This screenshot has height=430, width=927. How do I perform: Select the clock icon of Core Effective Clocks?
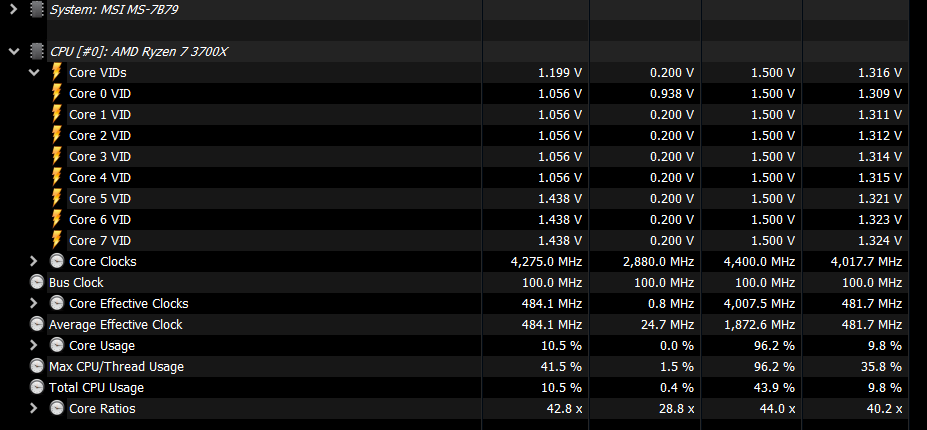point(57,303)
